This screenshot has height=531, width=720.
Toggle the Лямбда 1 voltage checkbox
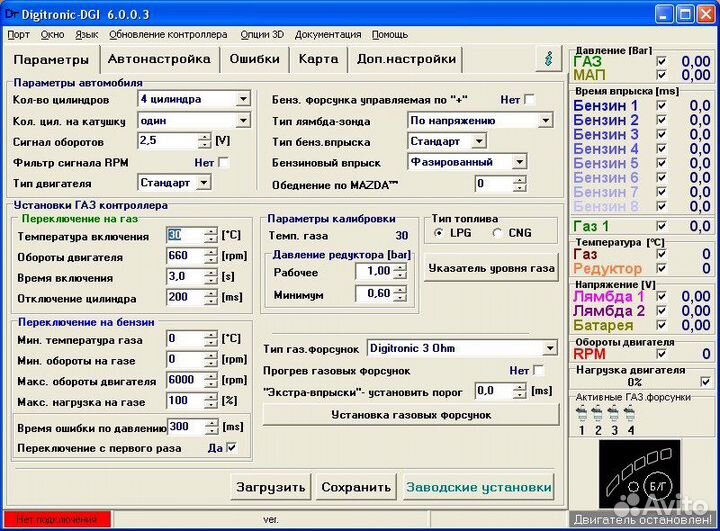coord(661,296)
